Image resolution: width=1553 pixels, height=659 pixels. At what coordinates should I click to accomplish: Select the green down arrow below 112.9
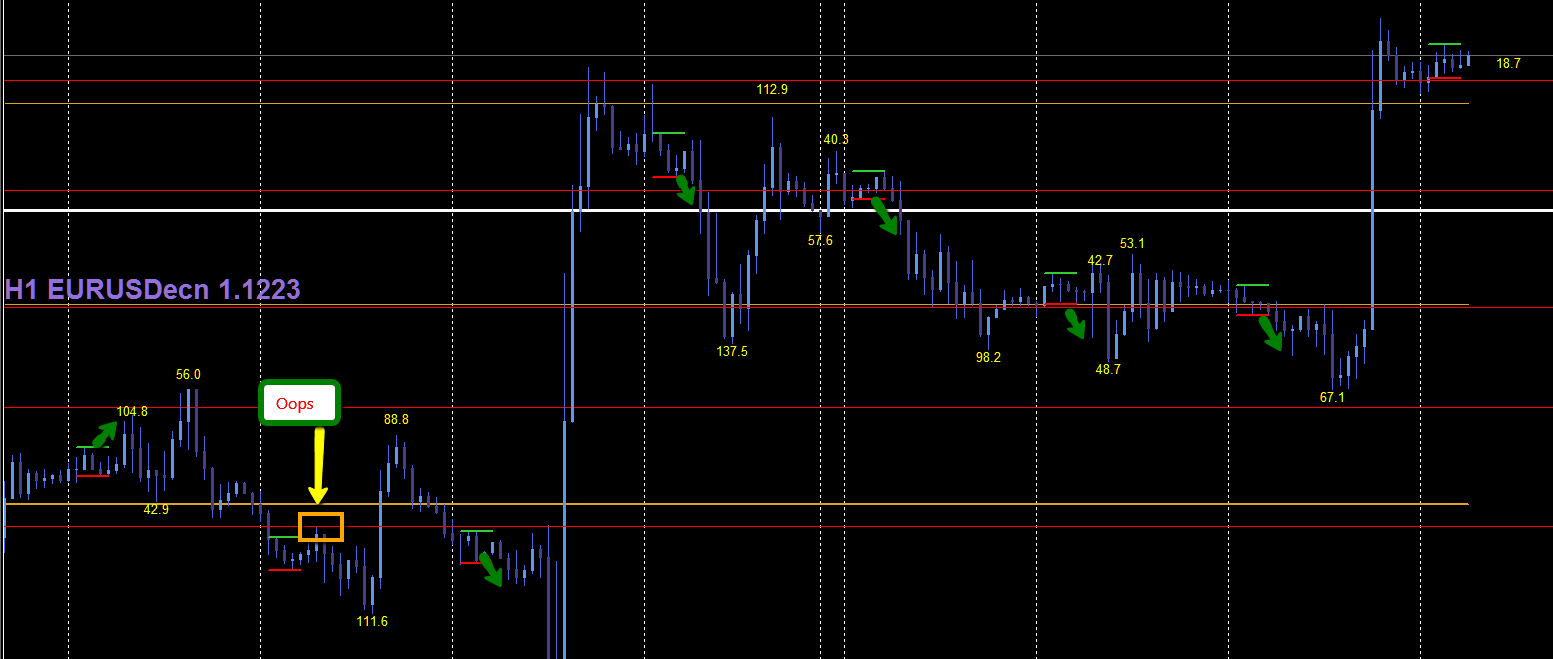click(687, 192)
